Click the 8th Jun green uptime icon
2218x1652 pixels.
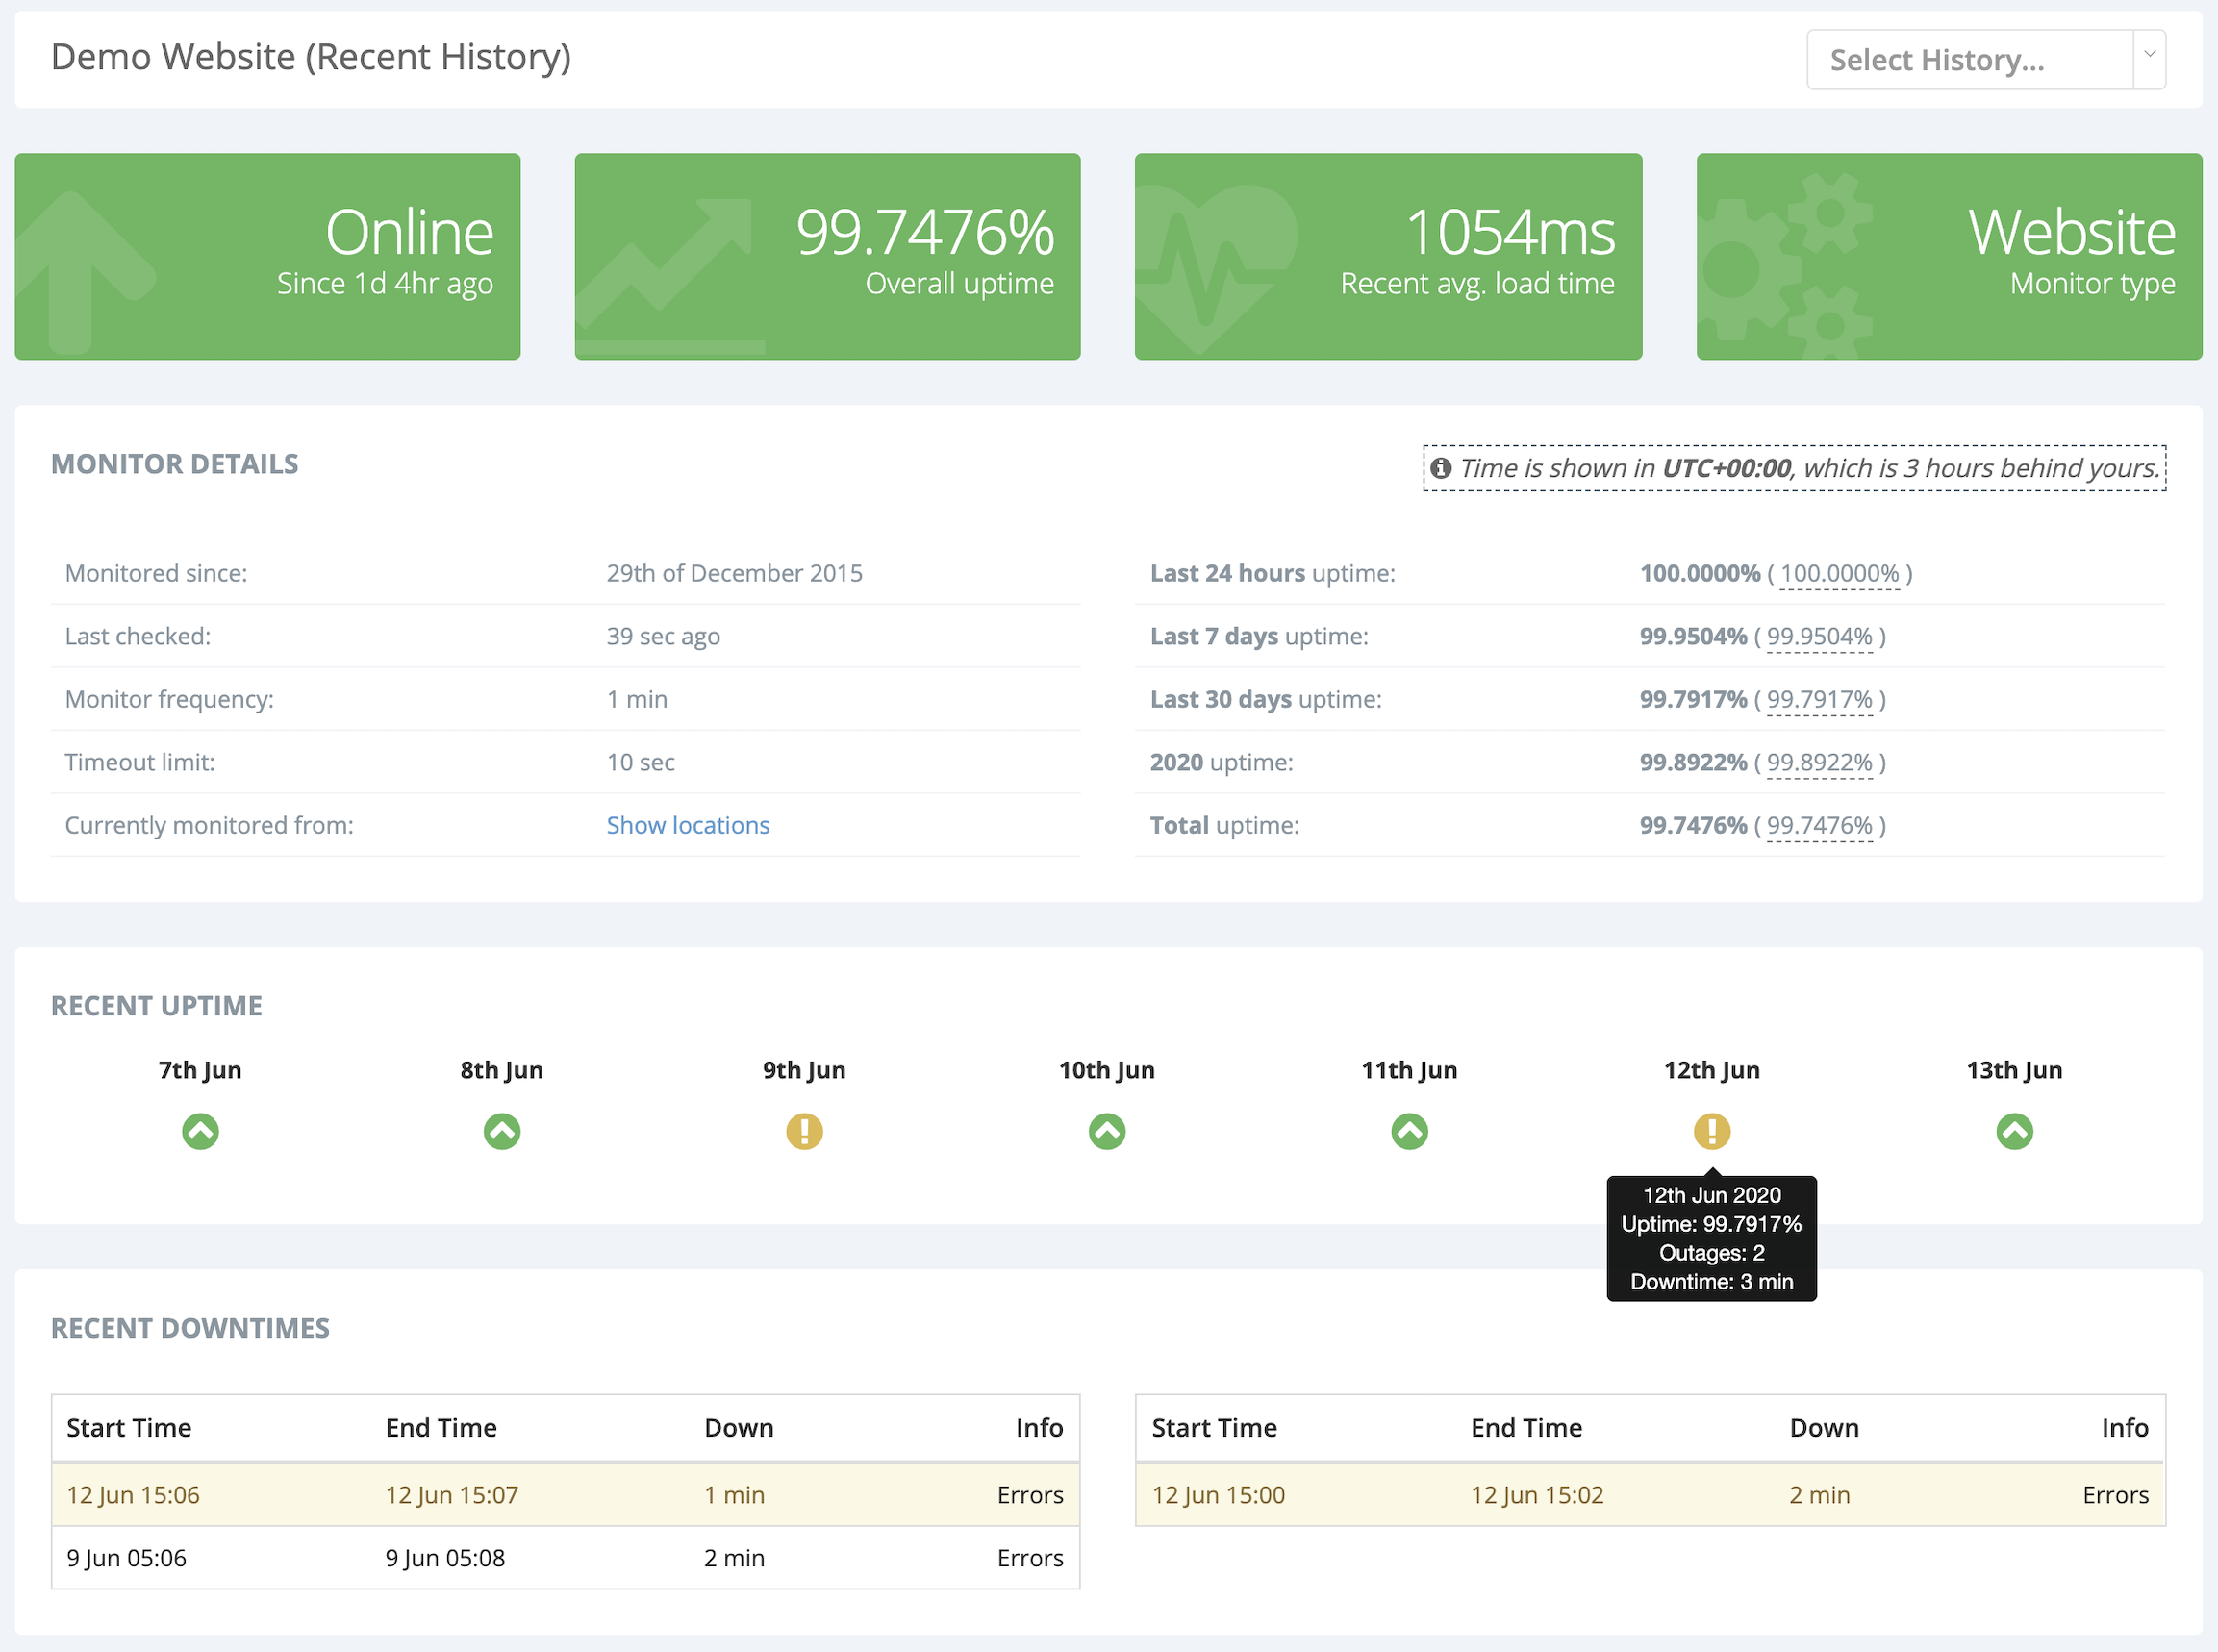click(x=502, y=1131)
